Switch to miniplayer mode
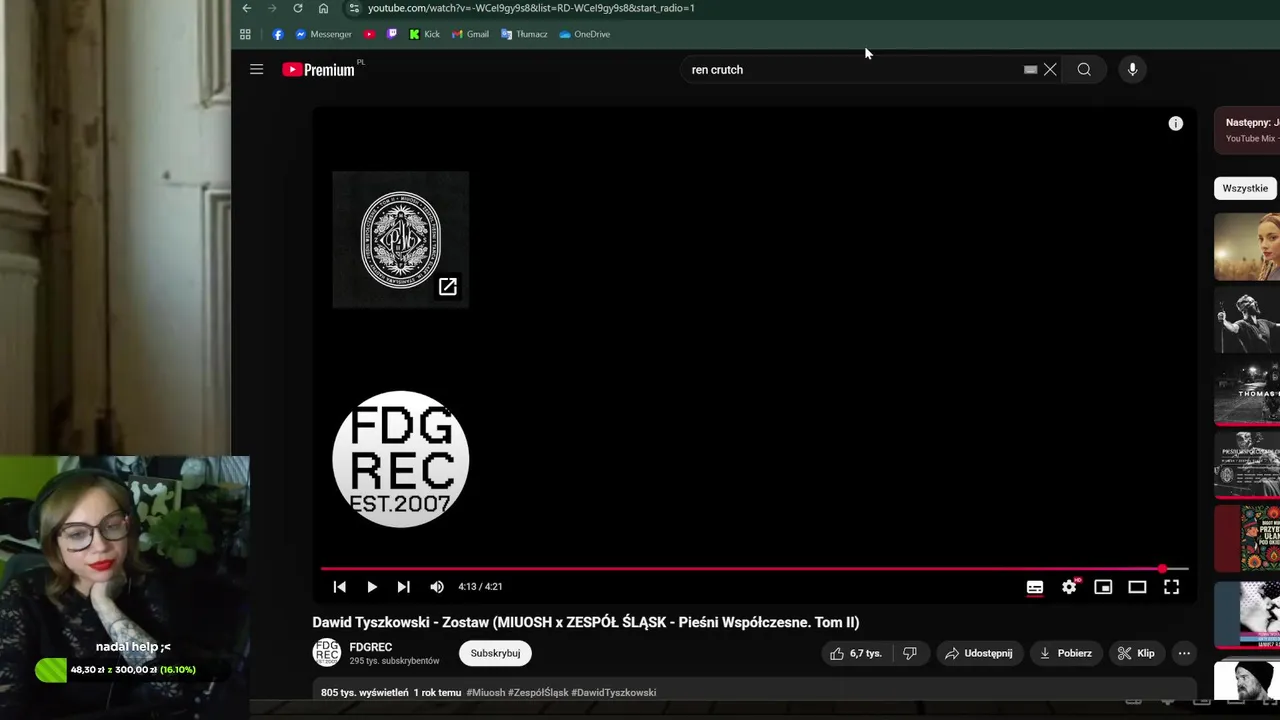This screenshot has height=720, width=1280. point(1103,587)
